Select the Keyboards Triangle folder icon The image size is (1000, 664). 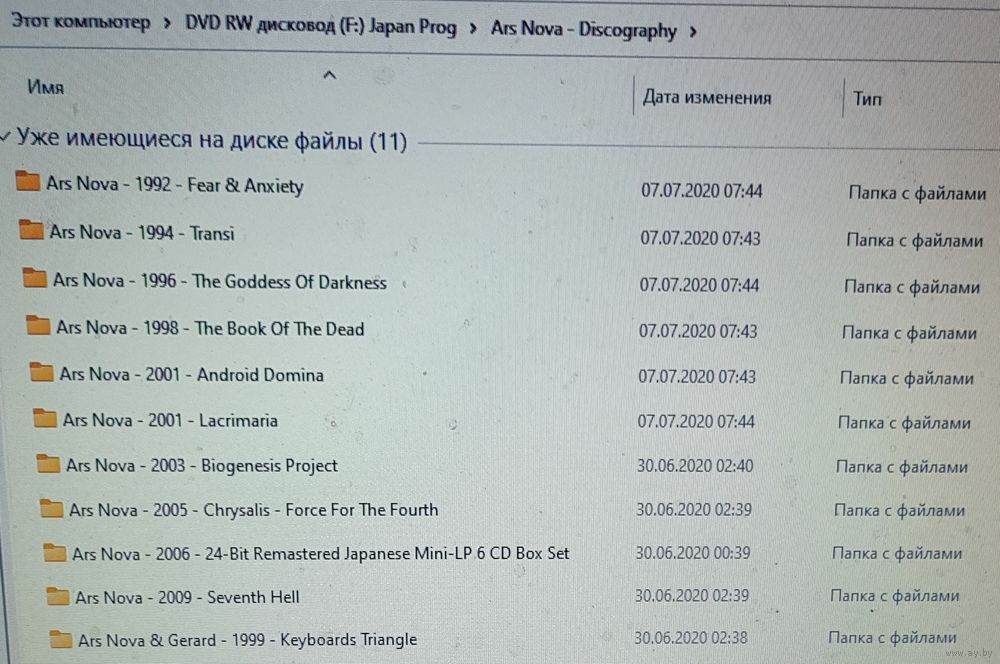click(61, 638)
